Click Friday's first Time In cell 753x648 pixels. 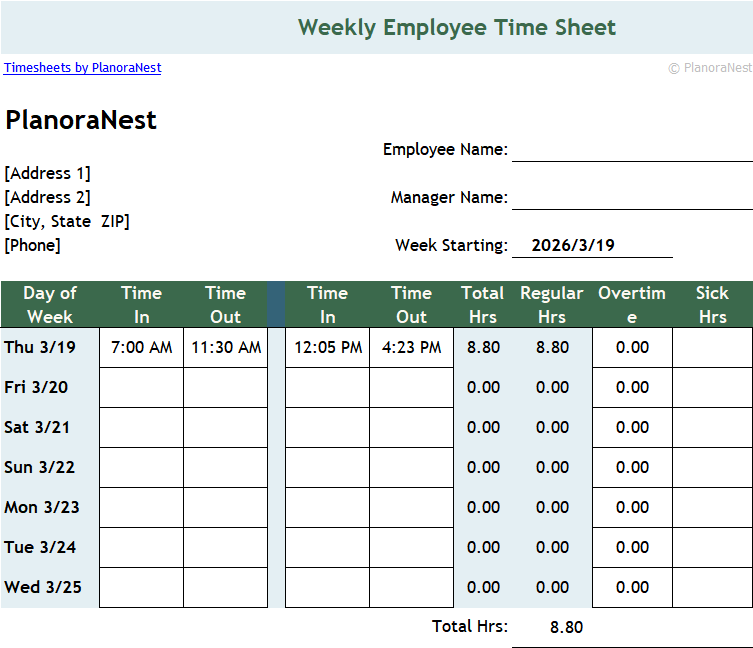pos(142,388)
